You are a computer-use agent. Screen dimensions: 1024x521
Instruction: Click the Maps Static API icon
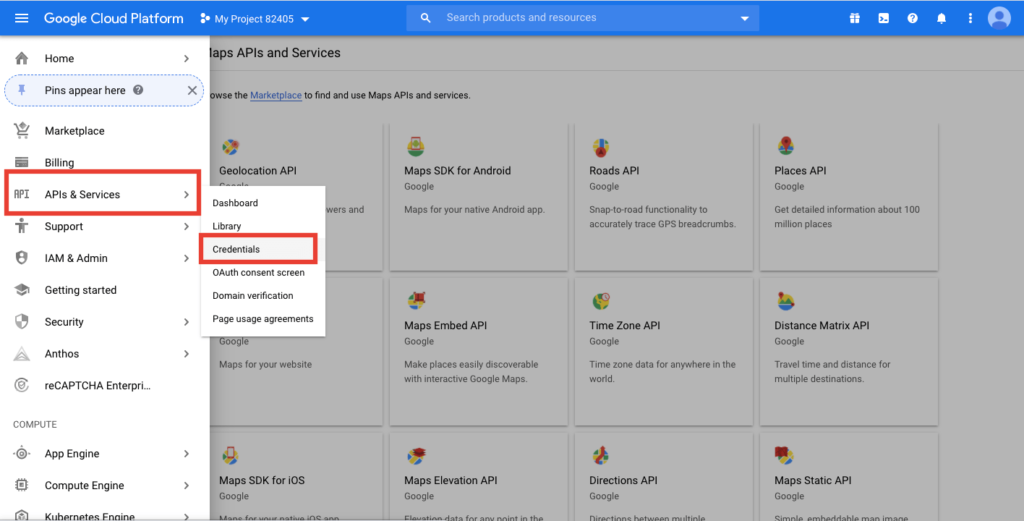tap(784, 455)
